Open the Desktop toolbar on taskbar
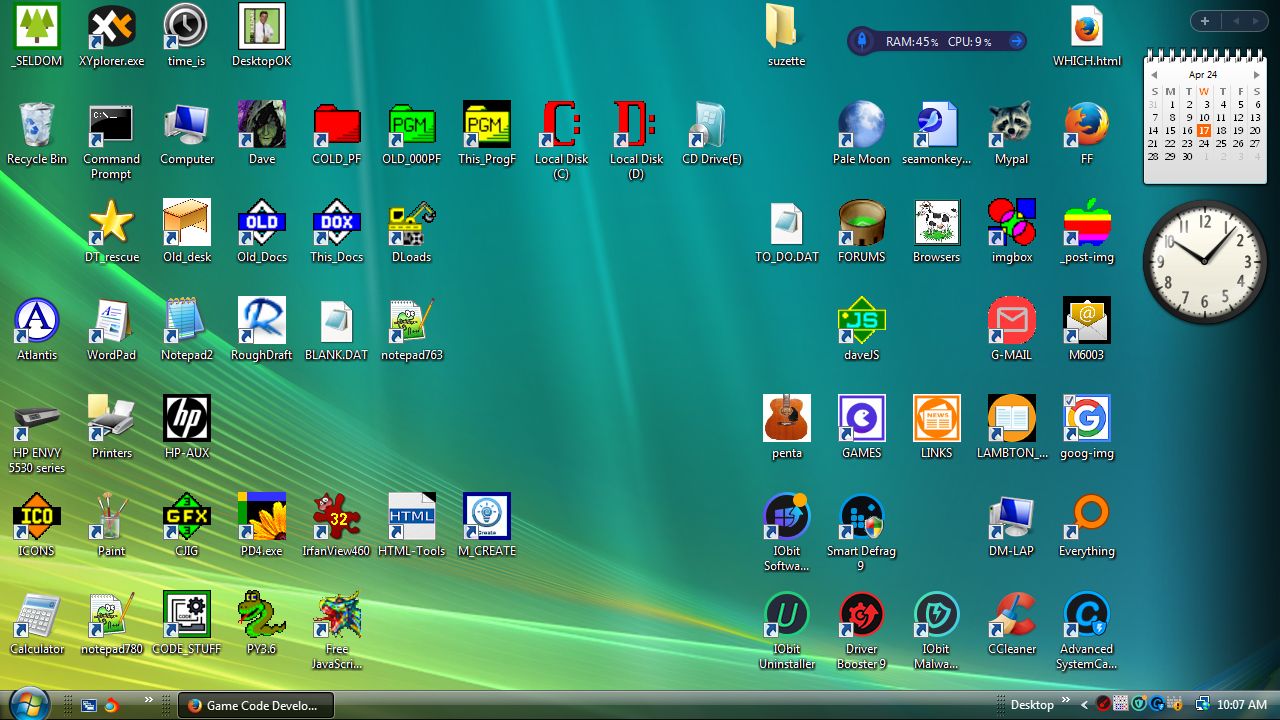 click(1032, 705)
